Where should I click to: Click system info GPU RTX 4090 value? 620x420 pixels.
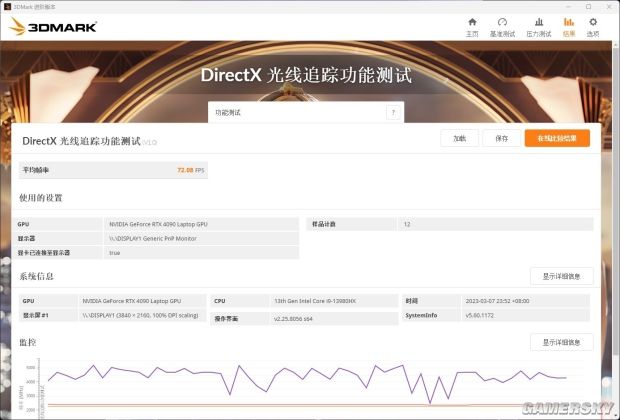pyautogui.click(x=132, y=301)
